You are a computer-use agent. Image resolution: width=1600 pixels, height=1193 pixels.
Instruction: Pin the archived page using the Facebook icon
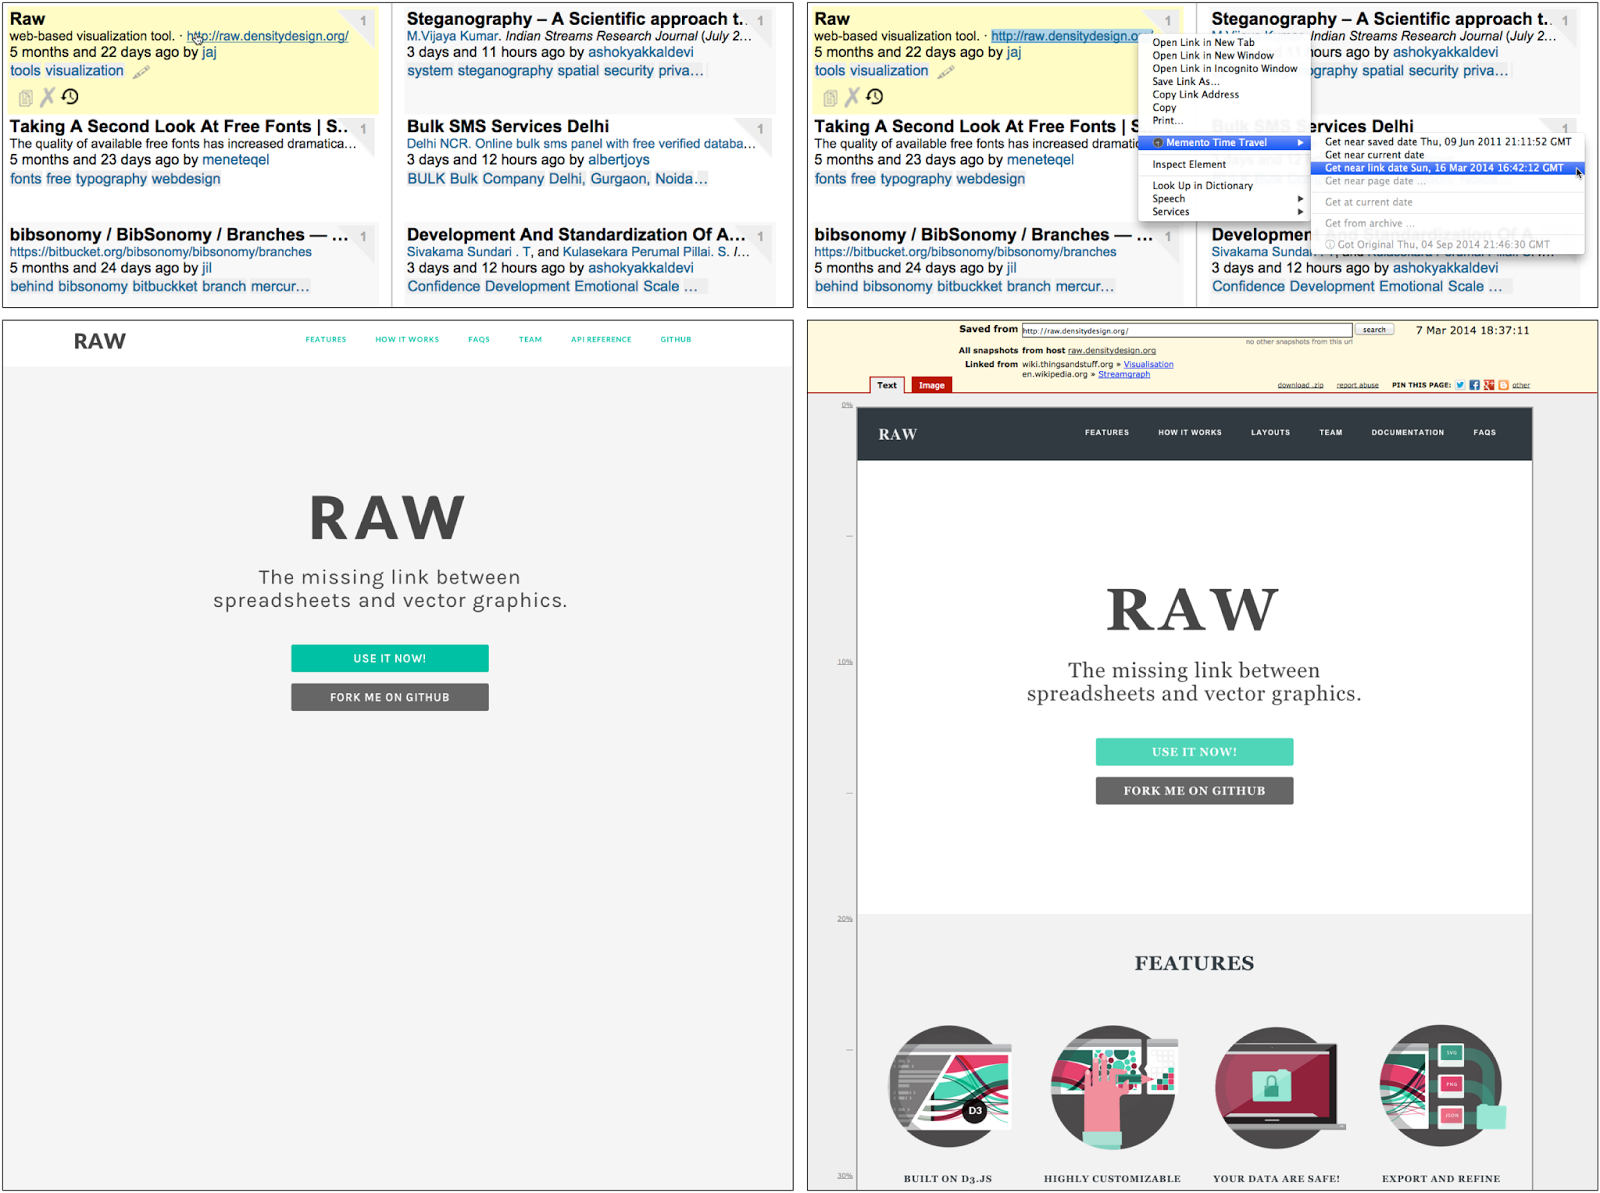(x=1474, y=385)
